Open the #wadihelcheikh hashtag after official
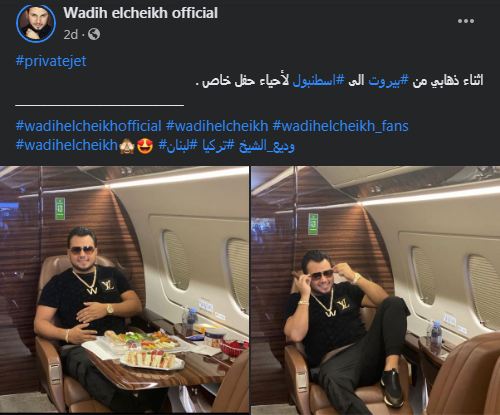 [x=217, y=126]
